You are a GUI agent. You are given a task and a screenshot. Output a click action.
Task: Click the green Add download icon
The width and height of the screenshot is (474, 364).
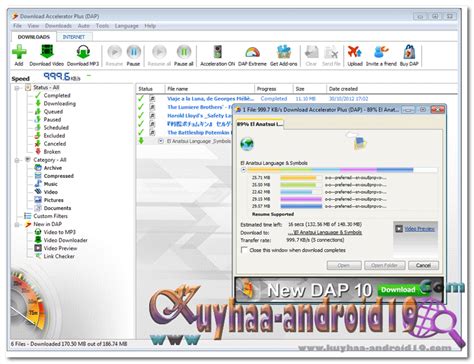coord(19,53)
